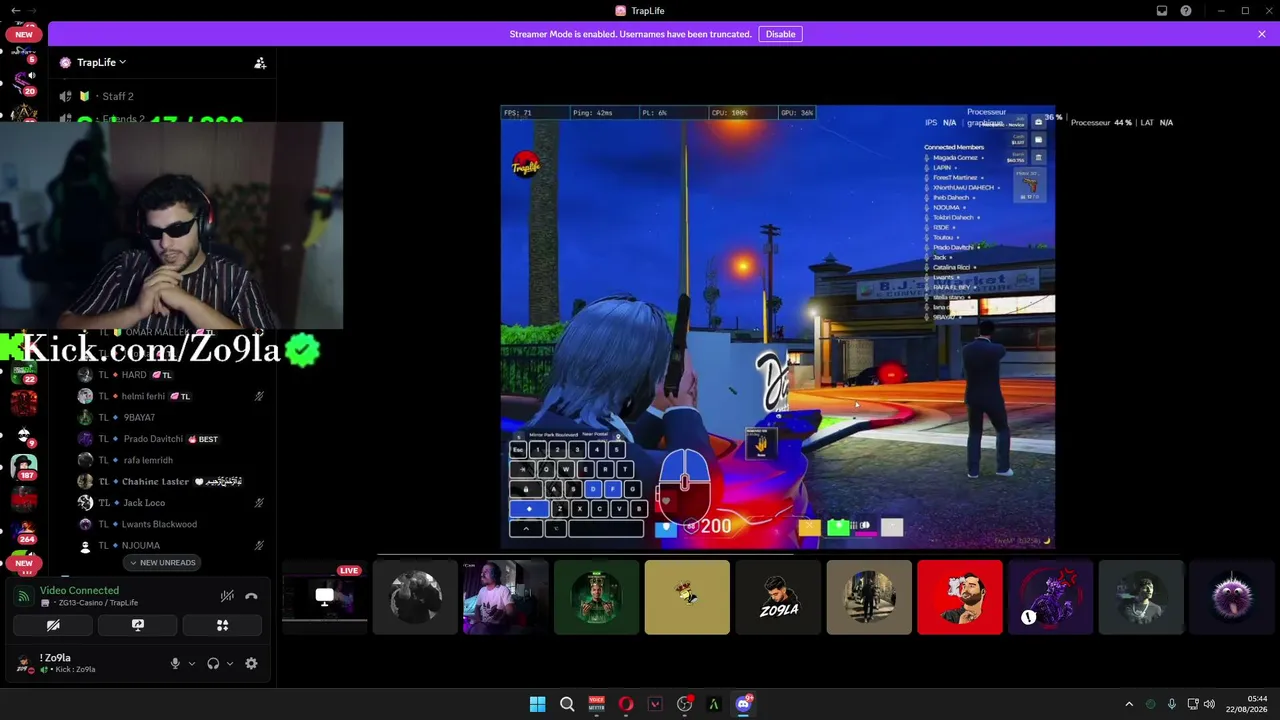Open the server icon with badge 187

(x=24, y=466)
